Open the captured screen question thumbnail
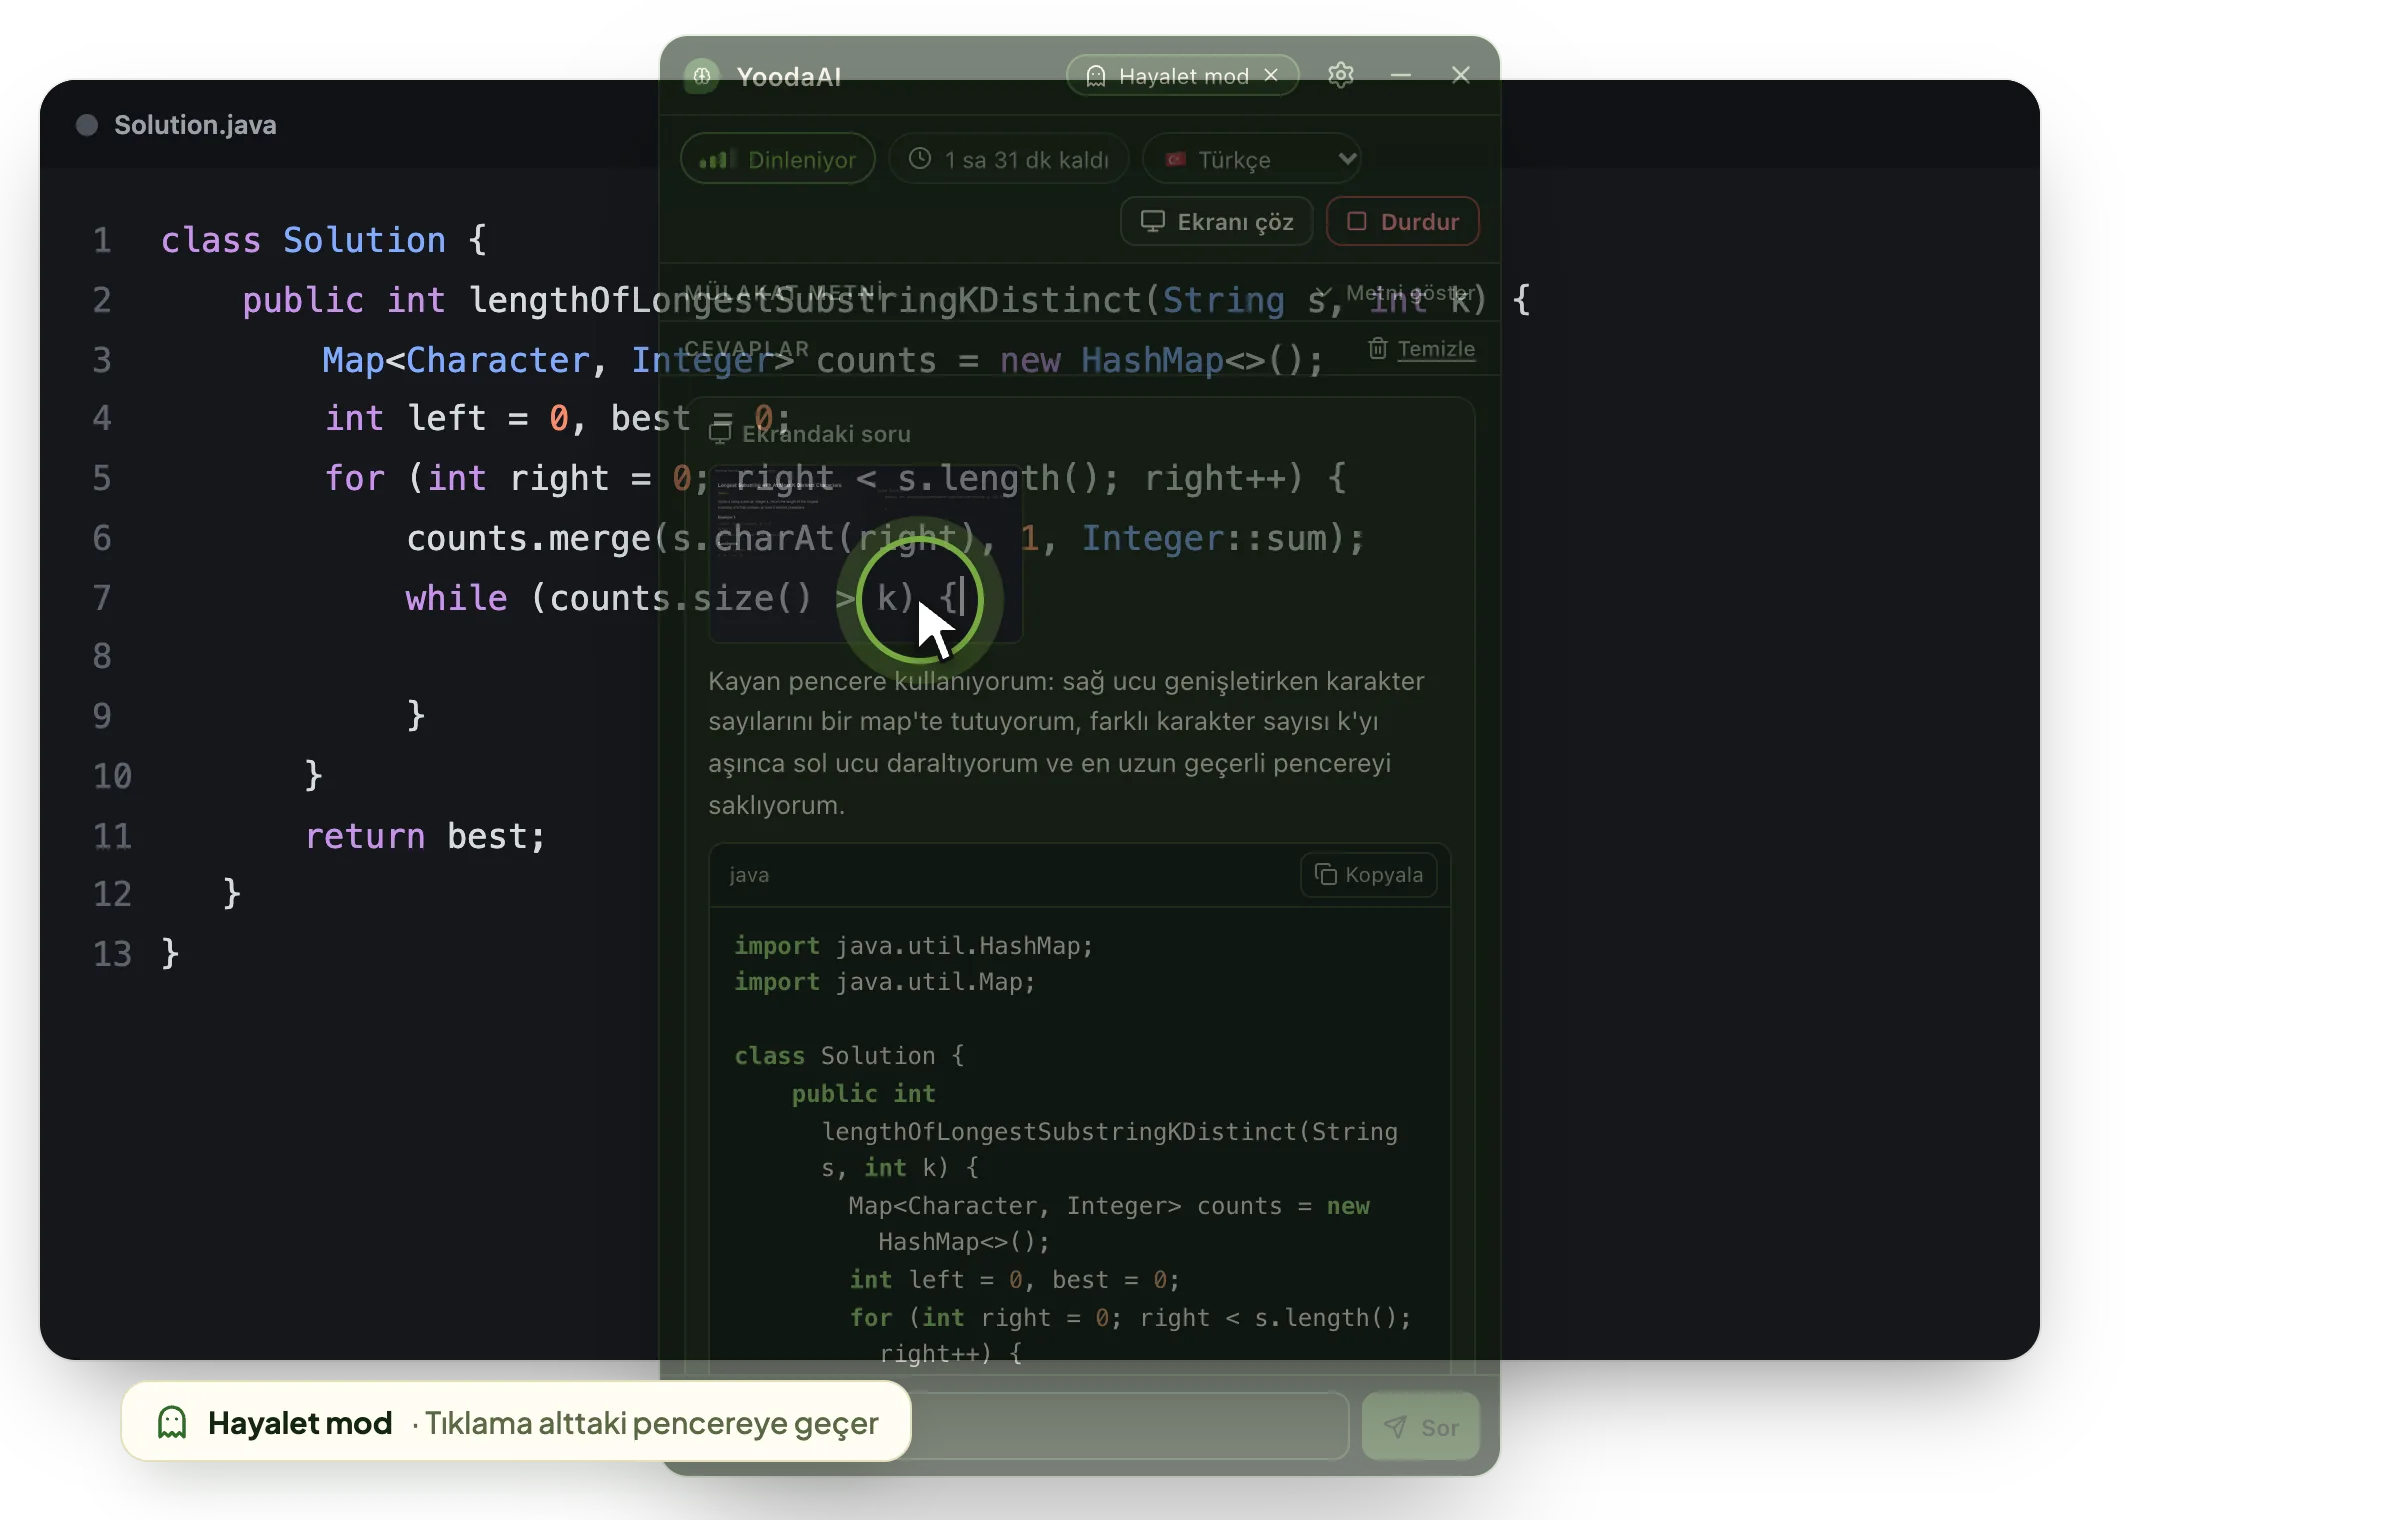Image resolution: width=2400 pixels, height=1520 pixels. coord(866,554)
